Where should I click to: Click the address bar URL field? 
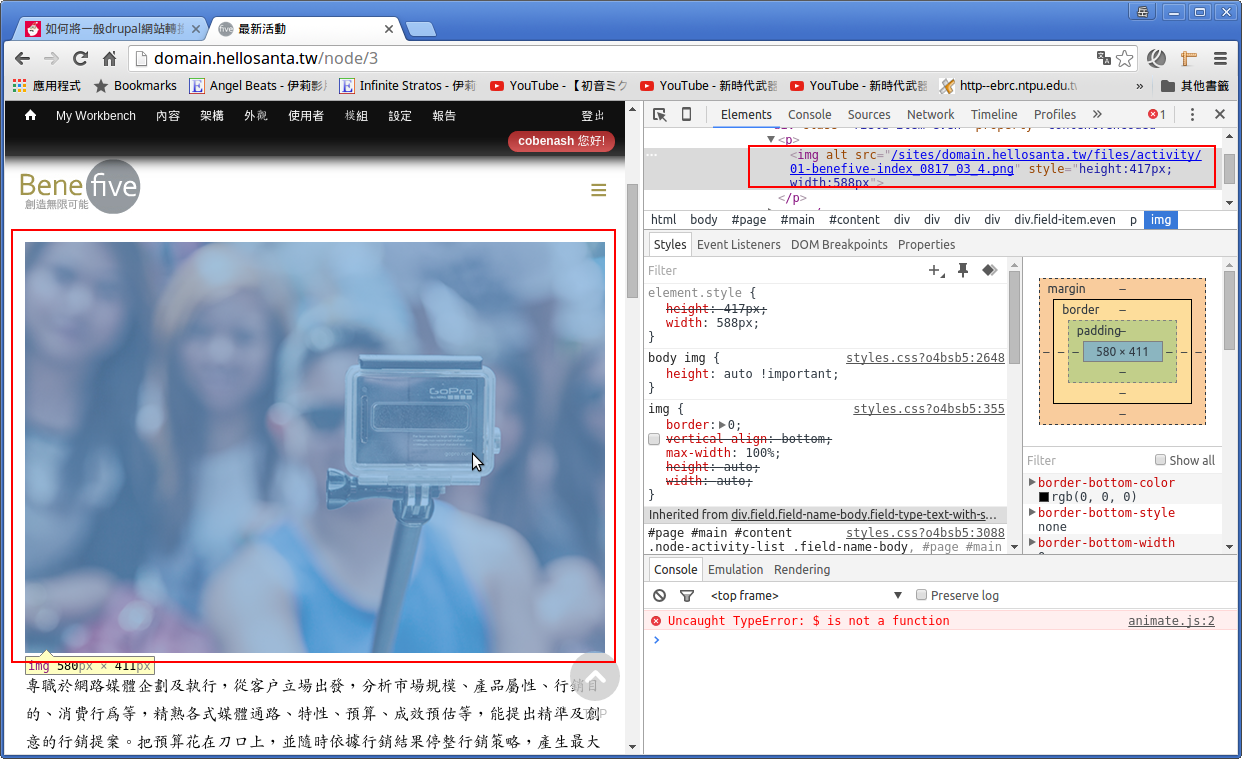(x=620, y=58)
